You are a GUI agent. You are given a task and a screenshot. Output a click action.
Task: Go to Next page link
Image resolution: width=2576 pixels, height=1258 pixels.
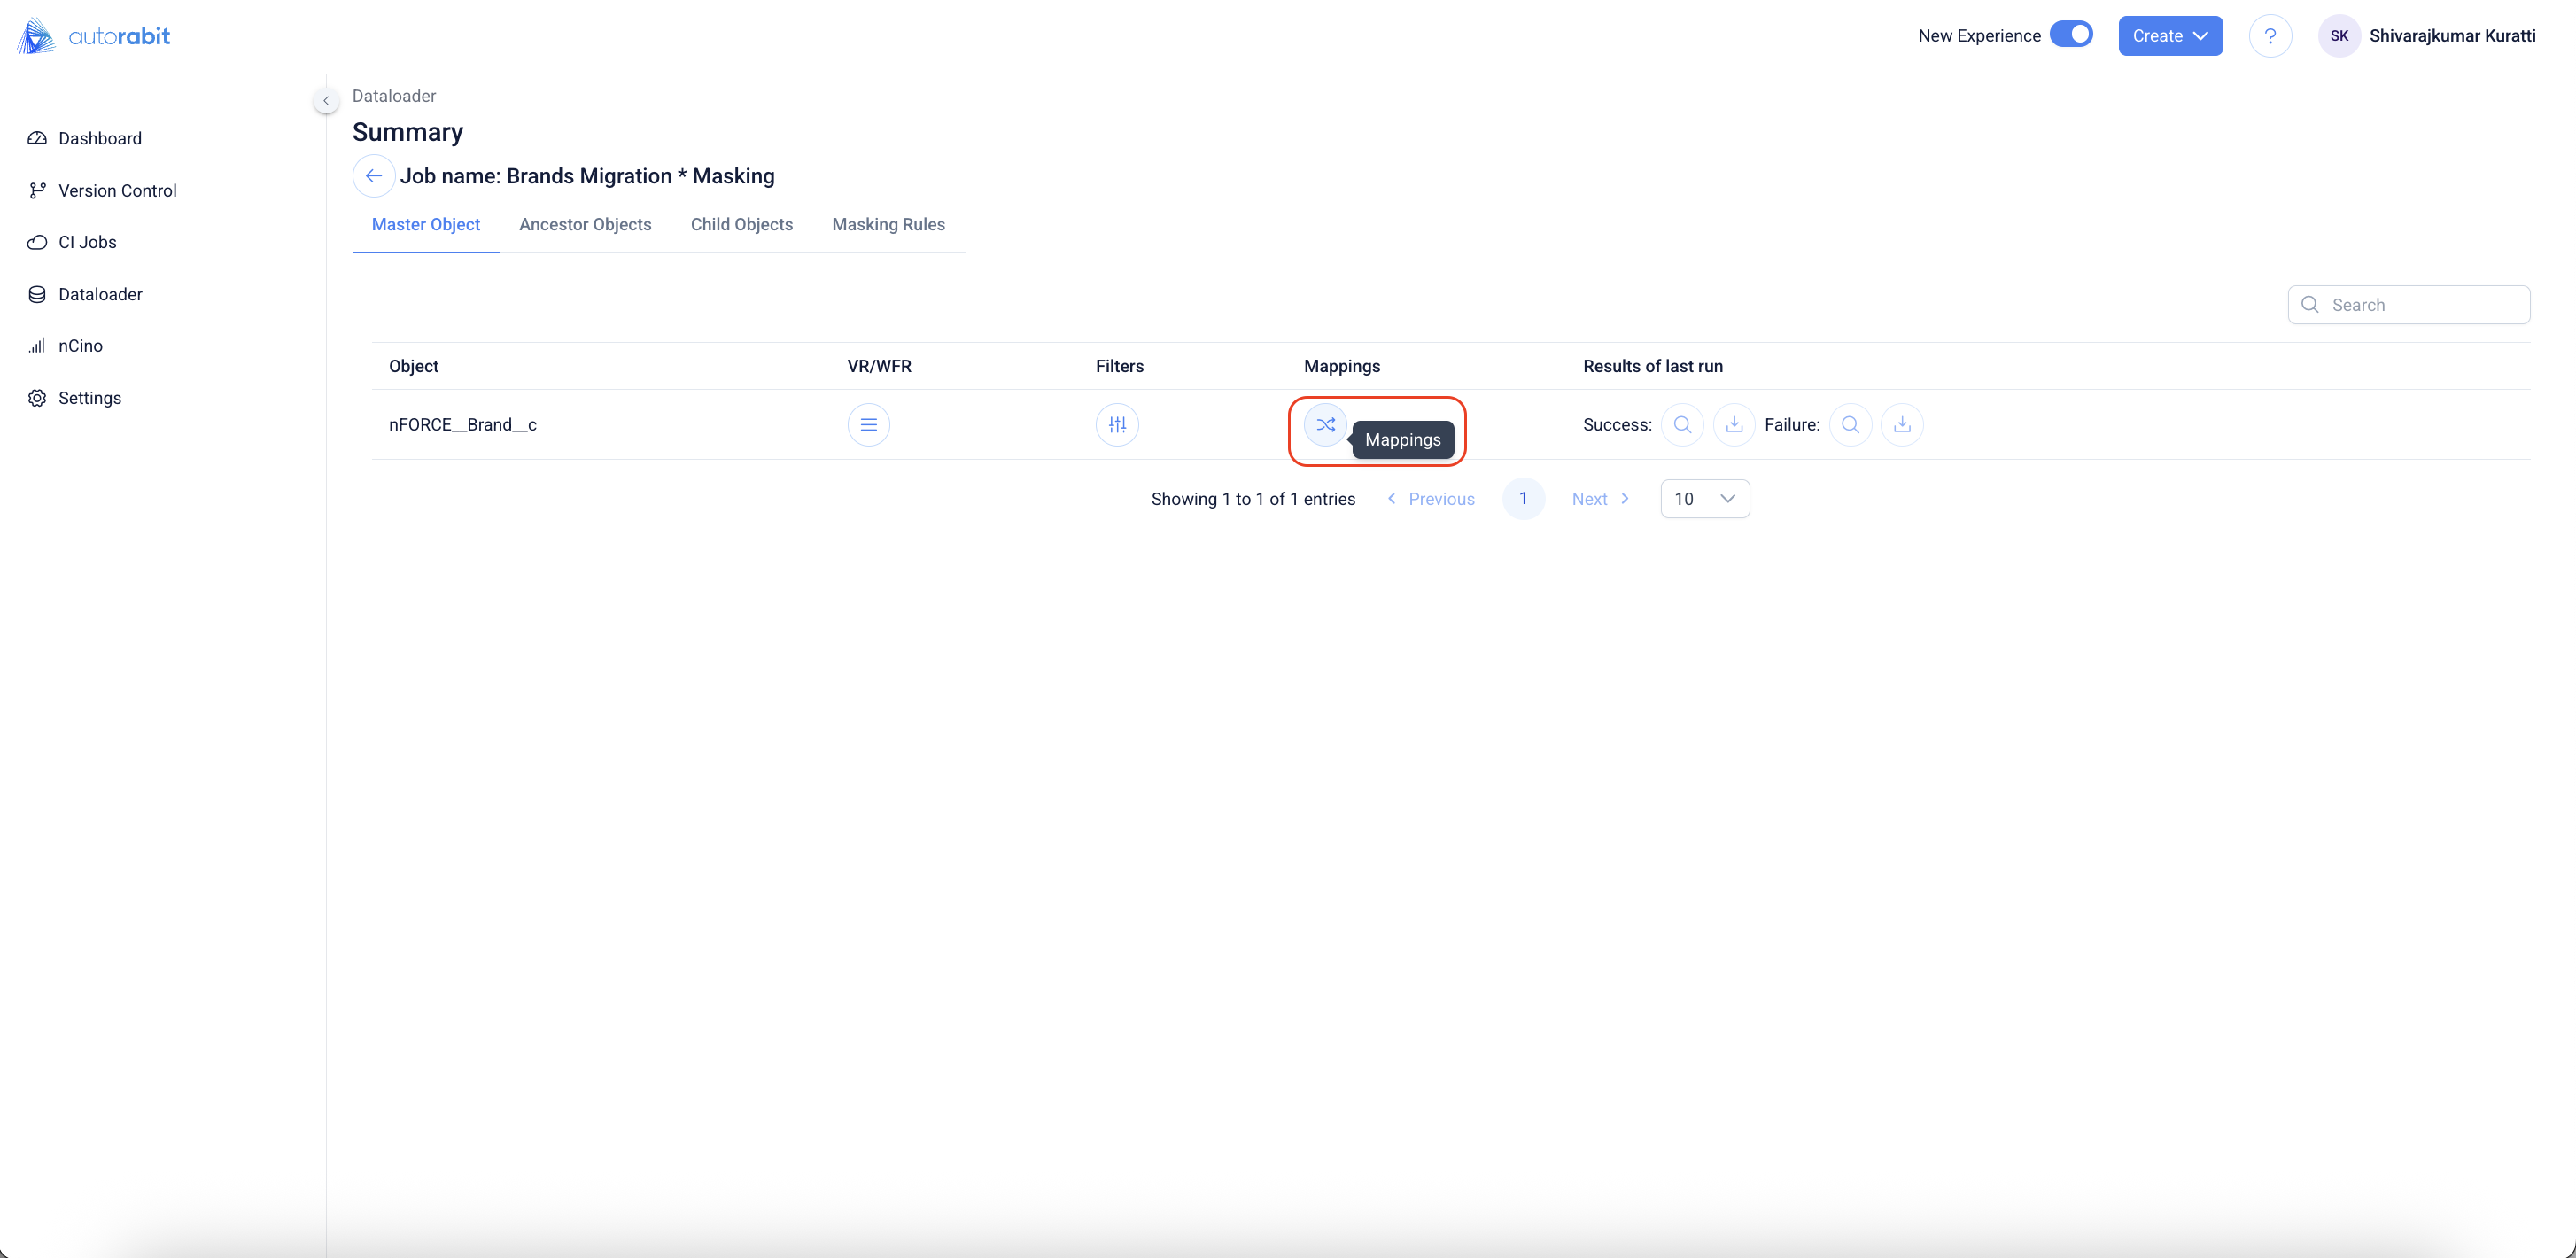click(1599, 498)
